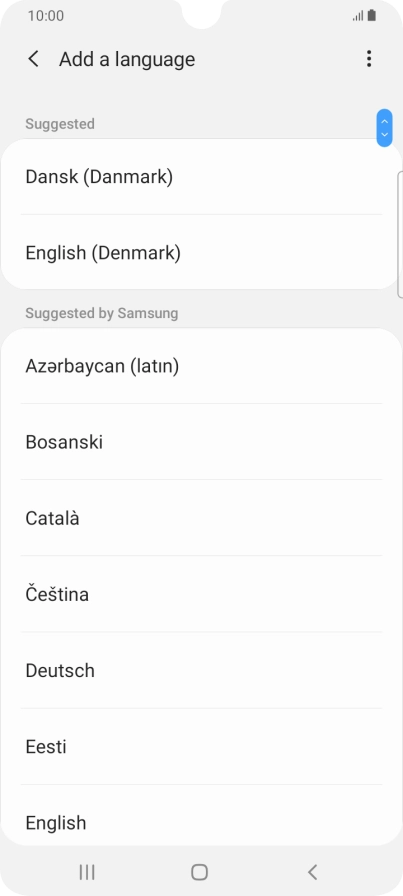Open the English language entry at bottom
The height and width of the screenshot is (896, 403).
(x=201, y=816)
